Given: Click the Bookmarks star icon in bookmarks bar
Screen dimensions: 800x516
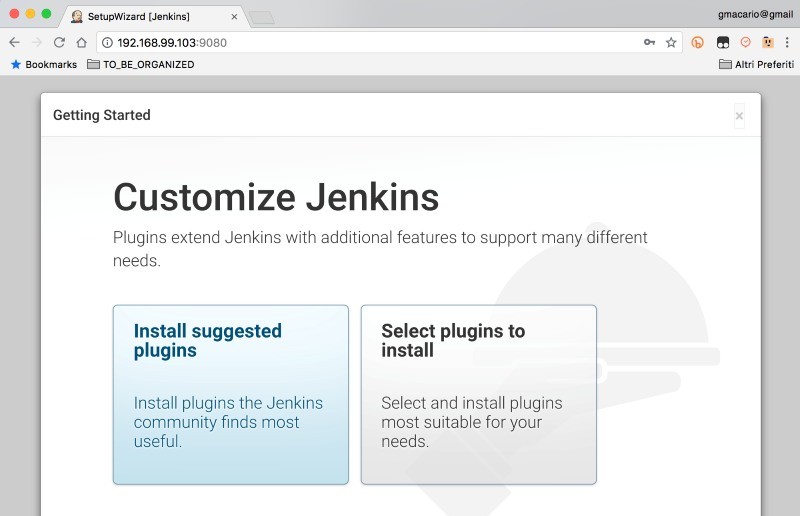Looking at the screenshot, I should [16, 64].
